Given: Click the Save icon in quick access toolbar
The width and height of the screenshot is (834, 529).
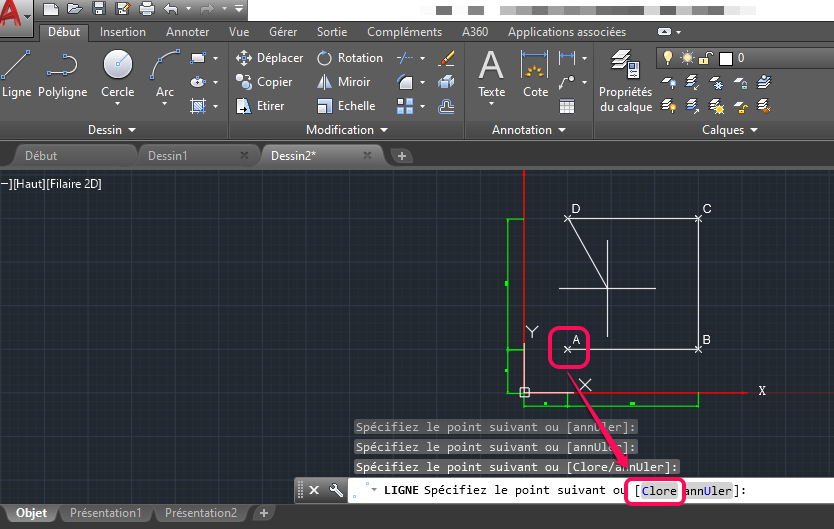Looking at the screenshot, I should 98,8.
